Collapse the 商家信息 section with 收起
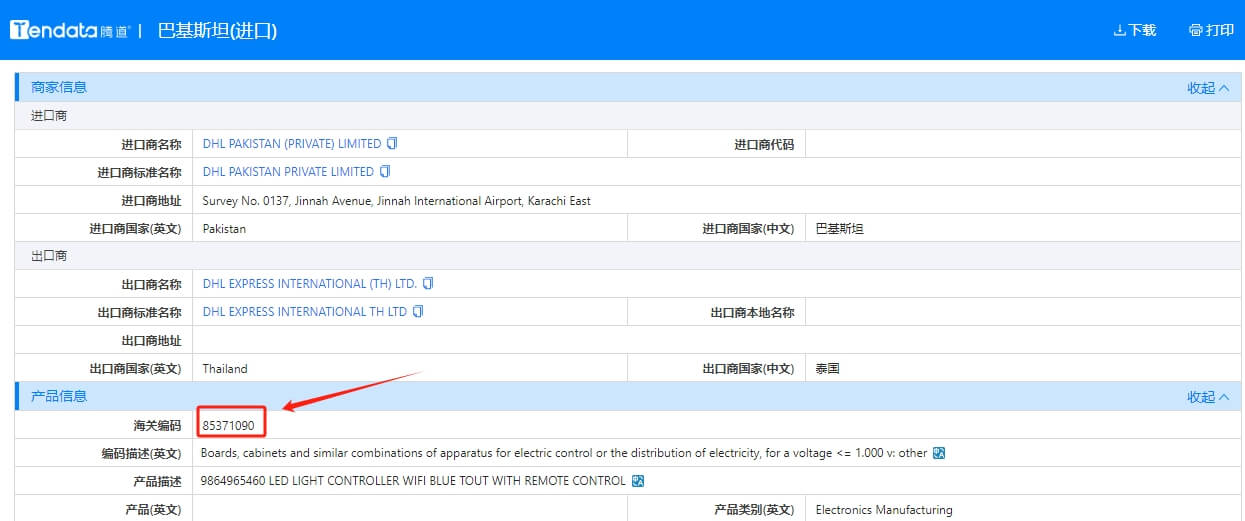The image size is (1245, 521). 1208,87
